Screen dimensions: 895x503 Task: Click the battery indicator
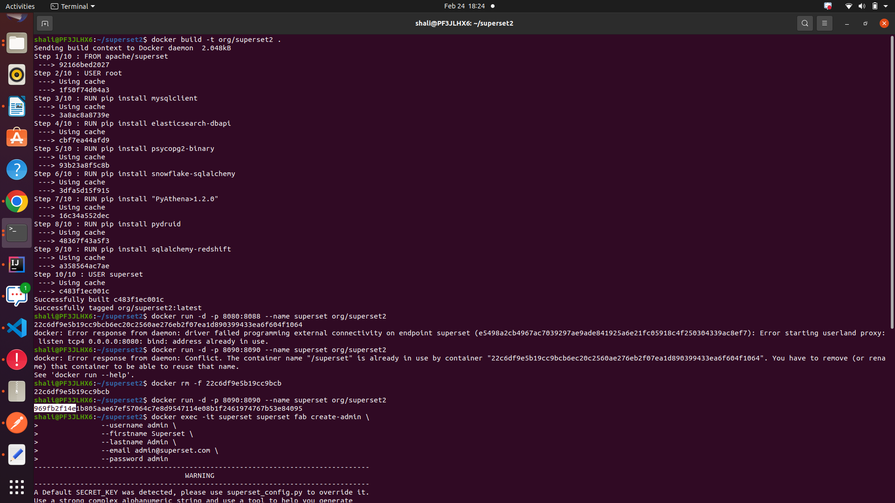point(874,6)
